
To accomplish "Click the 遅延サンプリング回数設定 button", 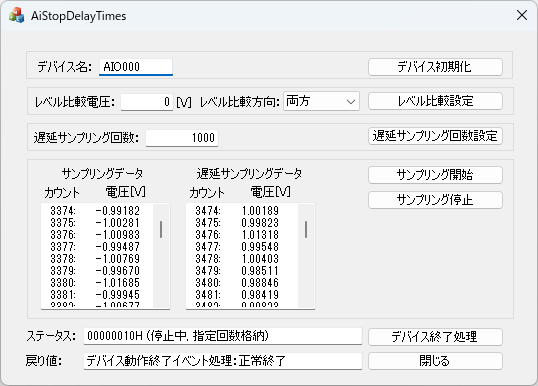I will [435, 136].
